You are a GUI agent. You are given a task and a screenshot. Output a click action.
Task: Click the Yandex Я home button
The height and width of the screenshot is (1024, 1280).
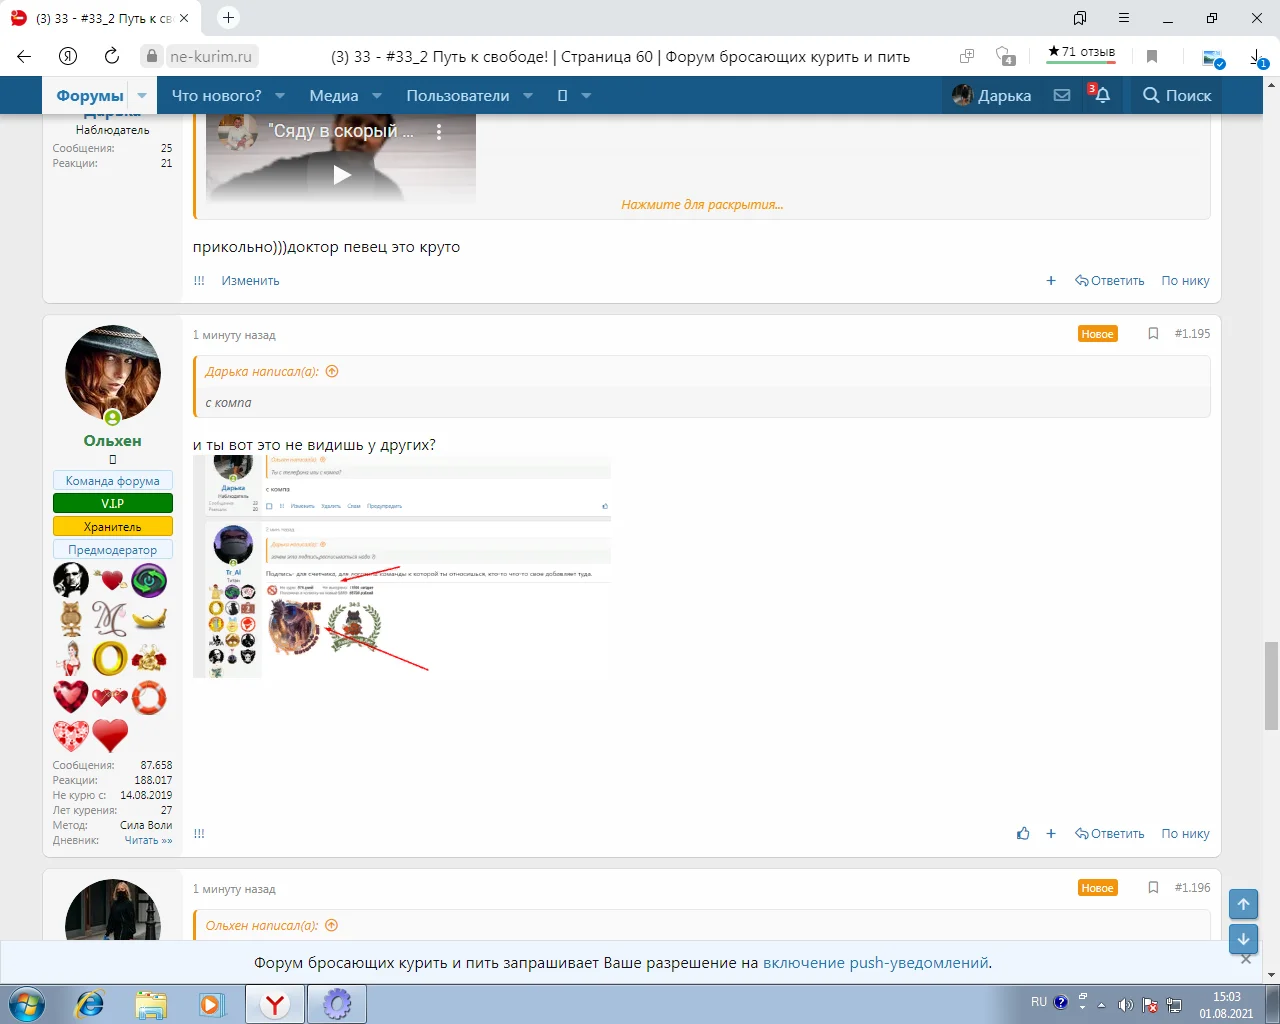pyautogui.click(x=68, y=56)
